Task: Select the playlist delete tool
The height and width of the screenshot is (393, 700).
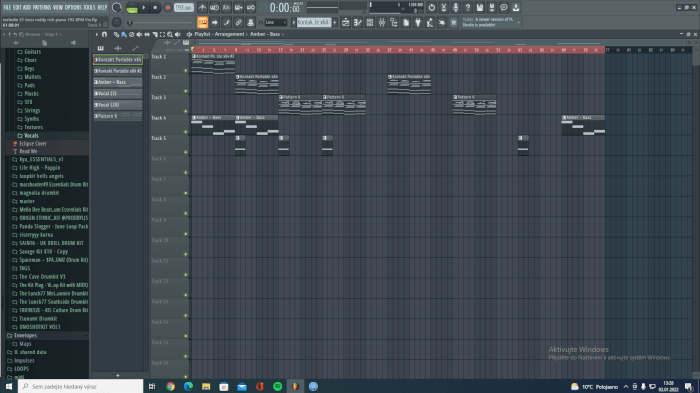Action: coord(131,34)
